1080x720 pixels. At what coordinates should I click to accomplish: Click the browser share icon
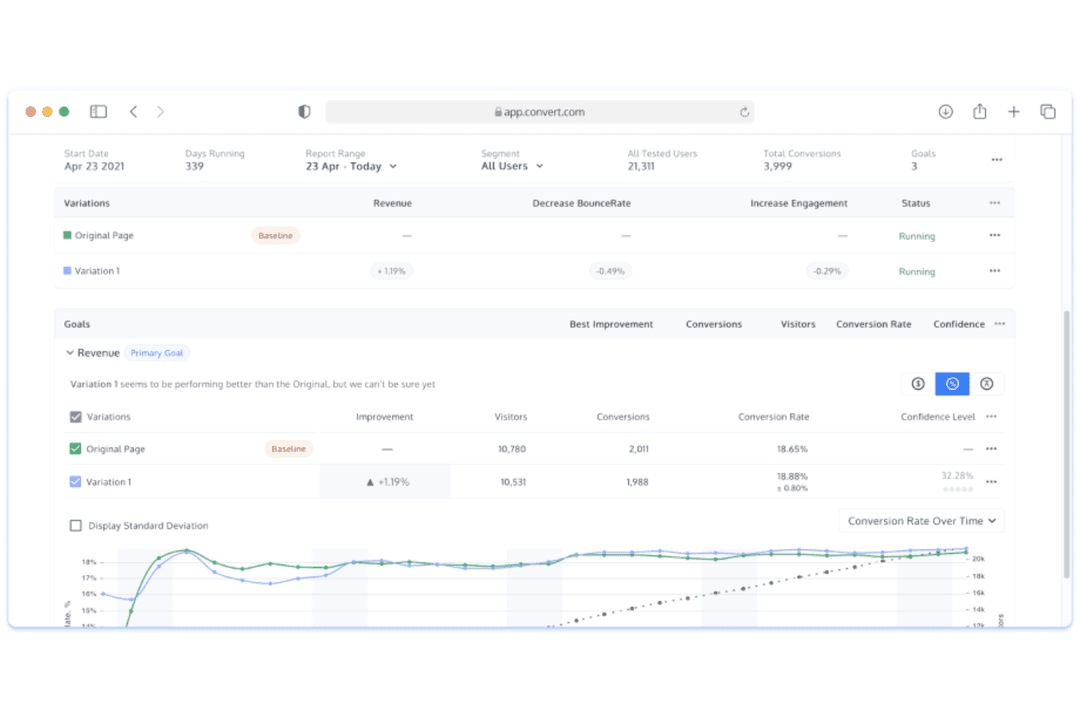point(979,111)
